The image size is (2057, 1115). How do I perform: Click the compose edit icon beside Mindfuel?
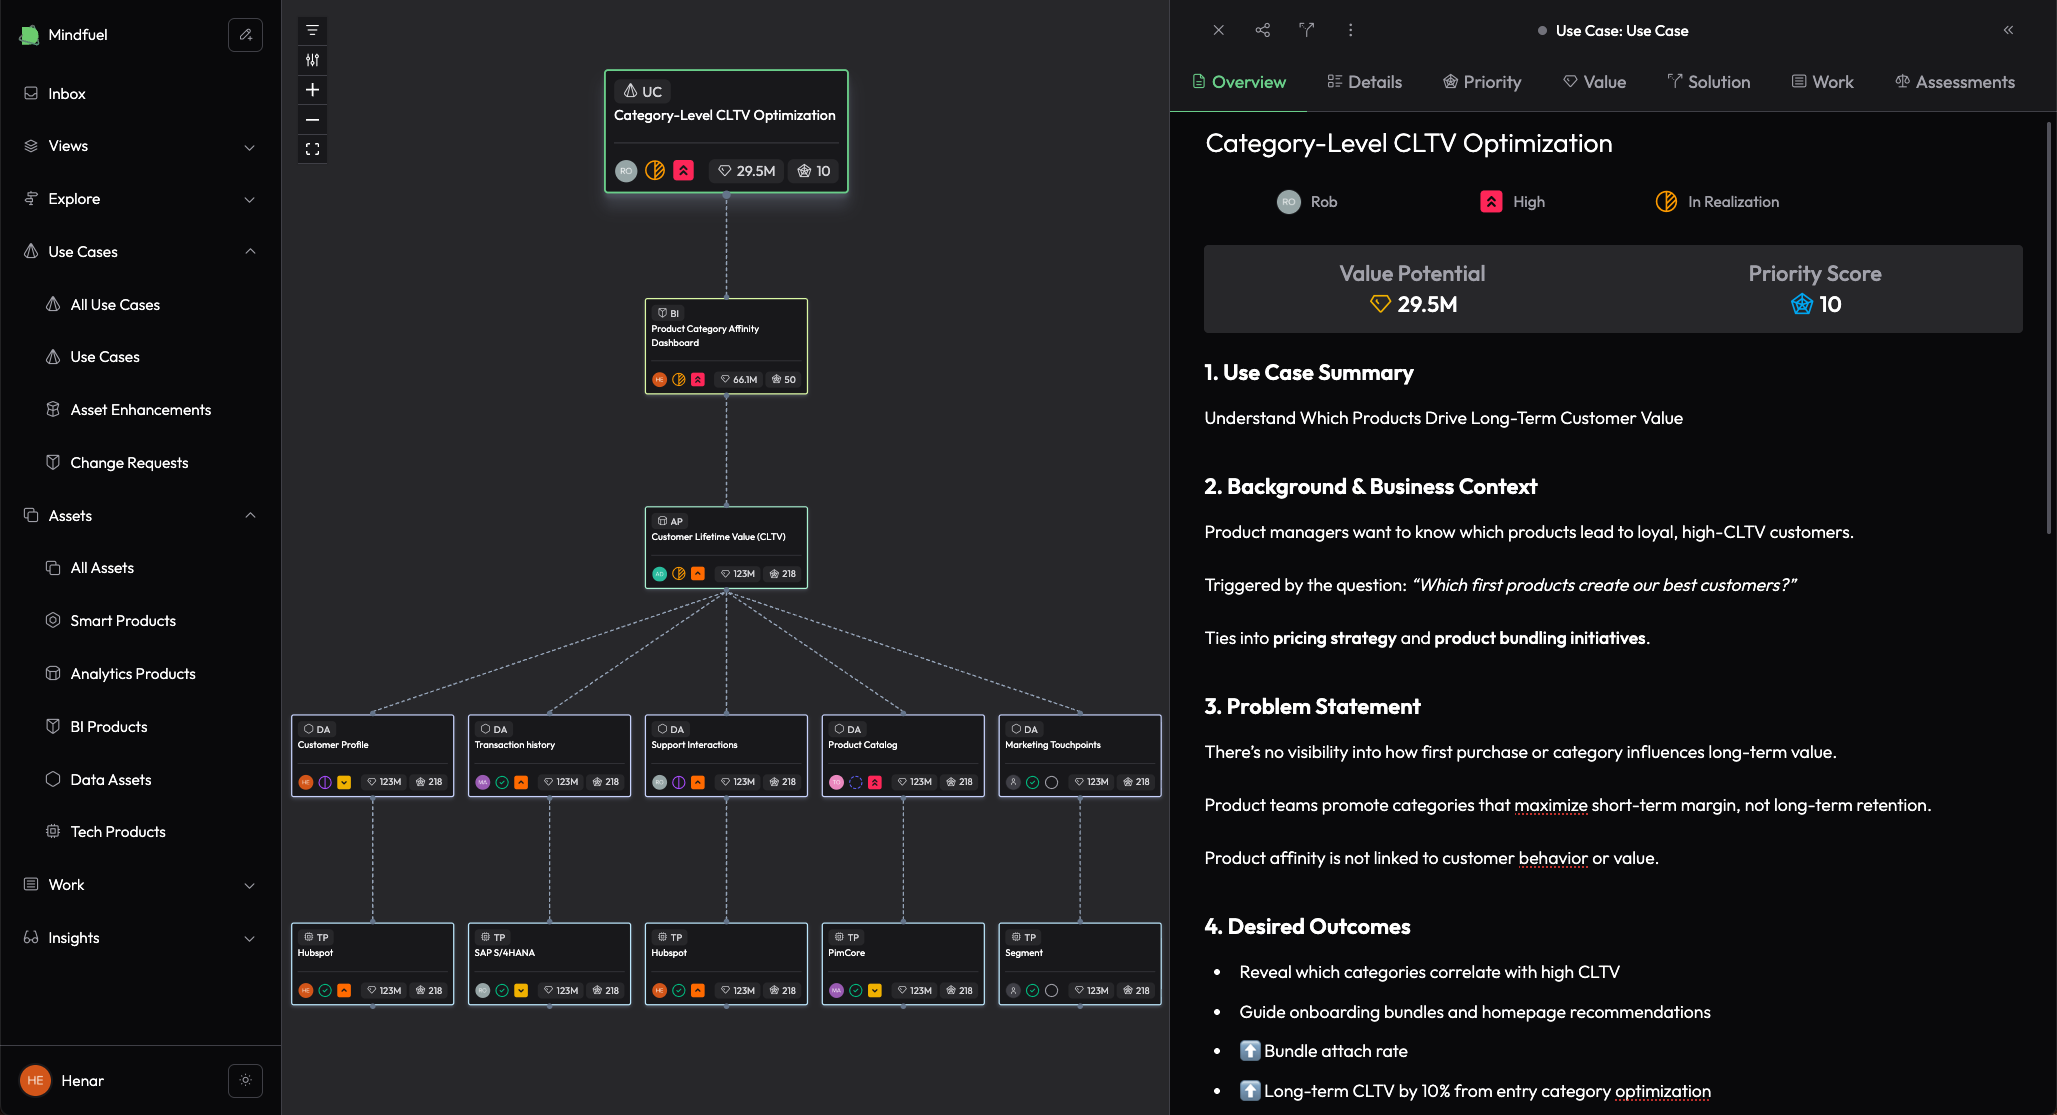(x=245, y=35)
